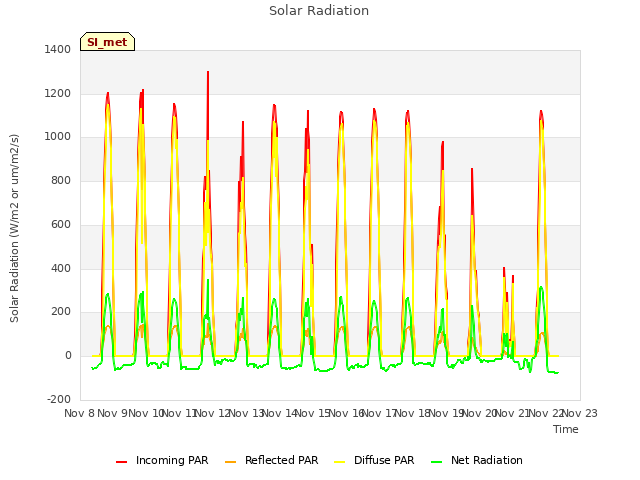Click the 200 y-axis tick label
Screen dimensions: 640x480
tap(61, 312)
